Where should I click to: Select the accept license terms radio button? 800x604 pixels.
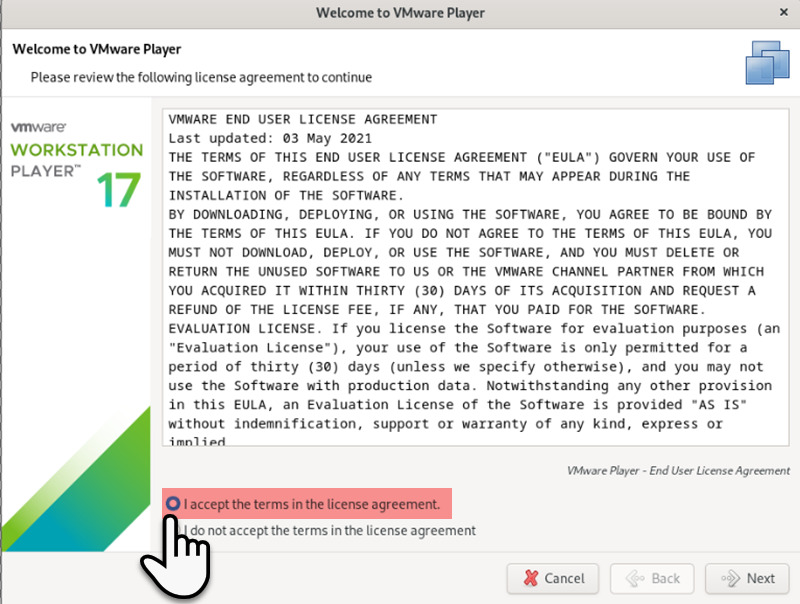(174, 504)
